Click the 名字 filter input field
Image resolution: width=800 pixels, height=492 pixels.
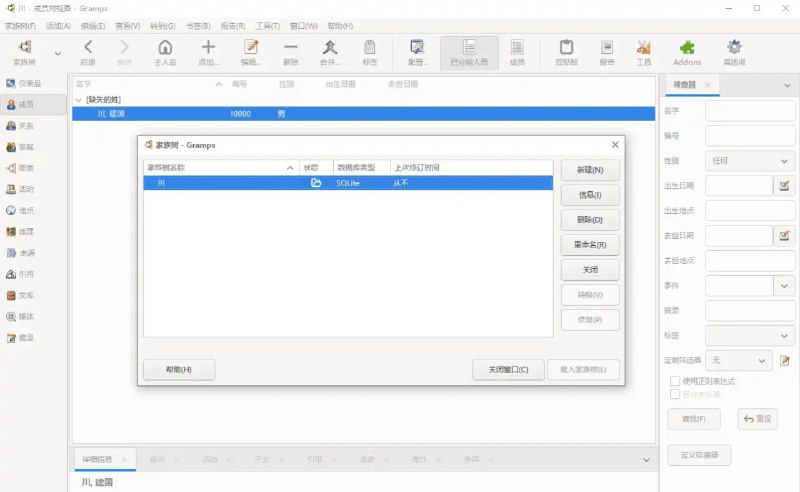point(749,111)
